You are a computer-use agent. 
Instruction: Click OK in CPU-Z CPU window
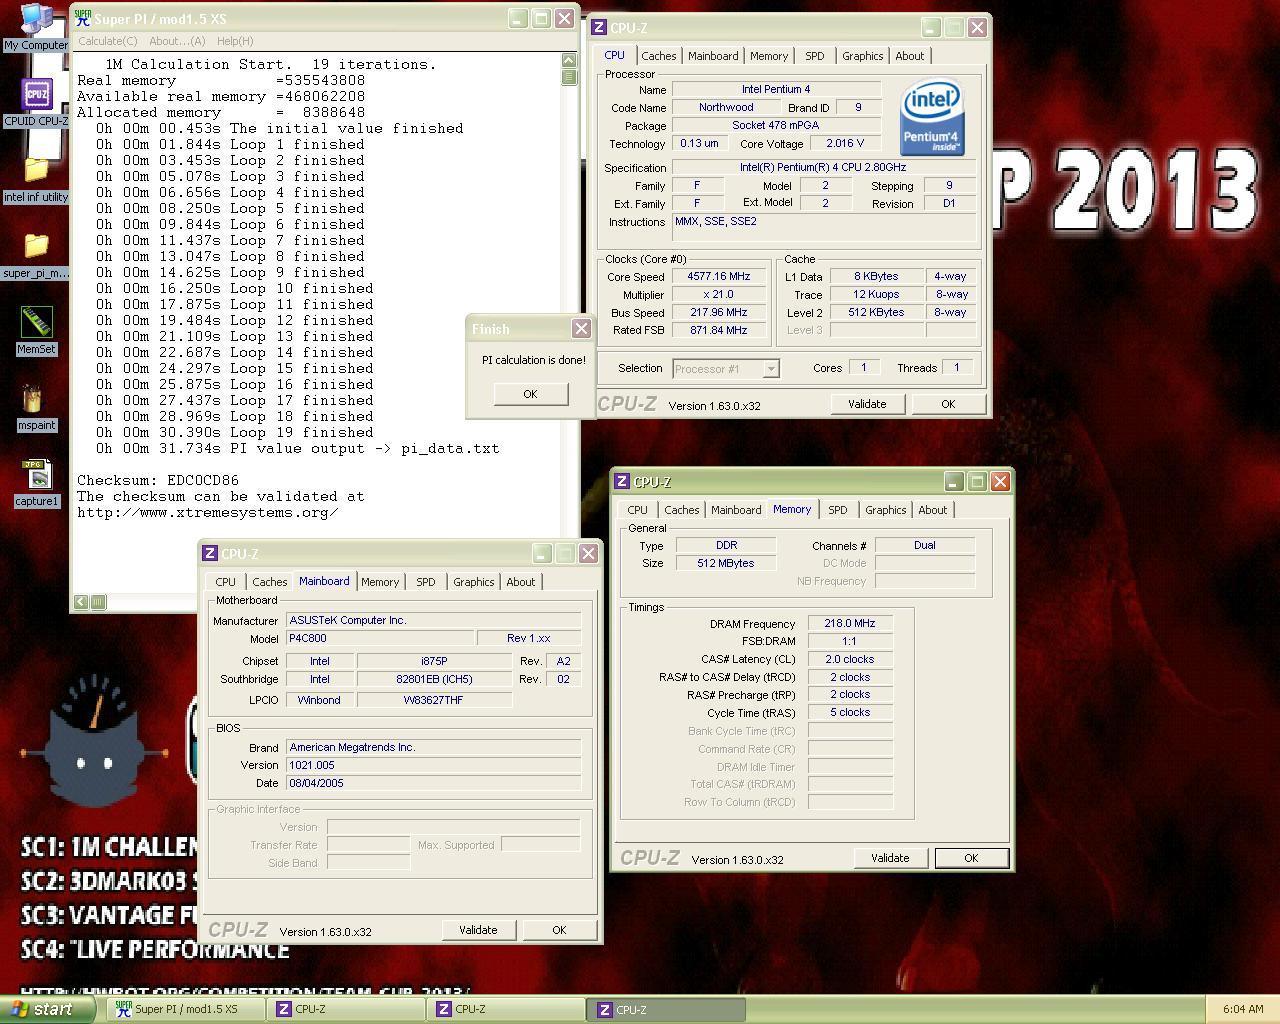point(948,404)
